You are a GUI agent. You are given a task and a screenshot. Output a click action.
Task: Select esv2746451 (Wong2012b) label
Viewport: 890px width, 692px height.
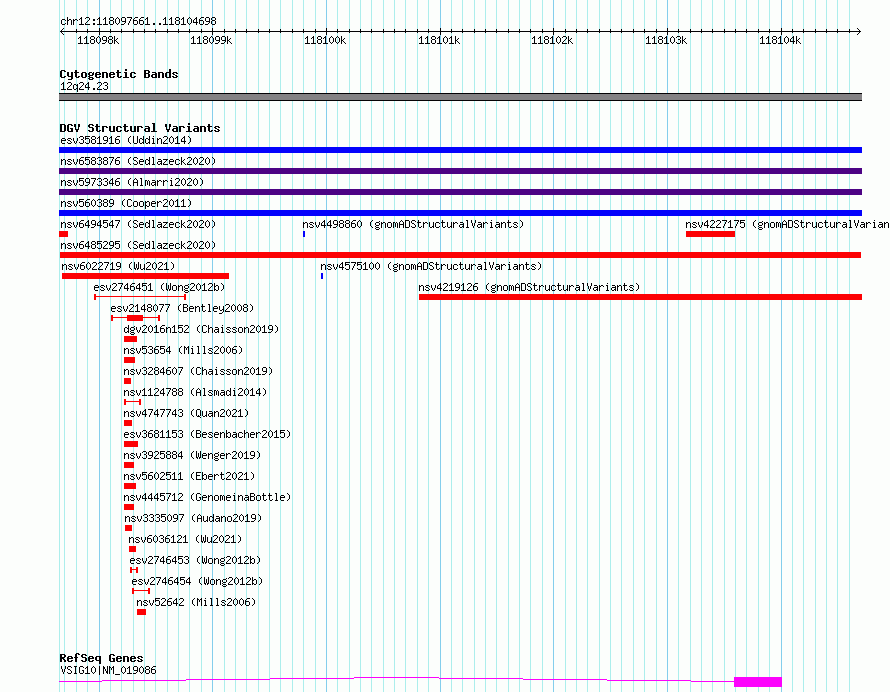click(x=159, y=287)
